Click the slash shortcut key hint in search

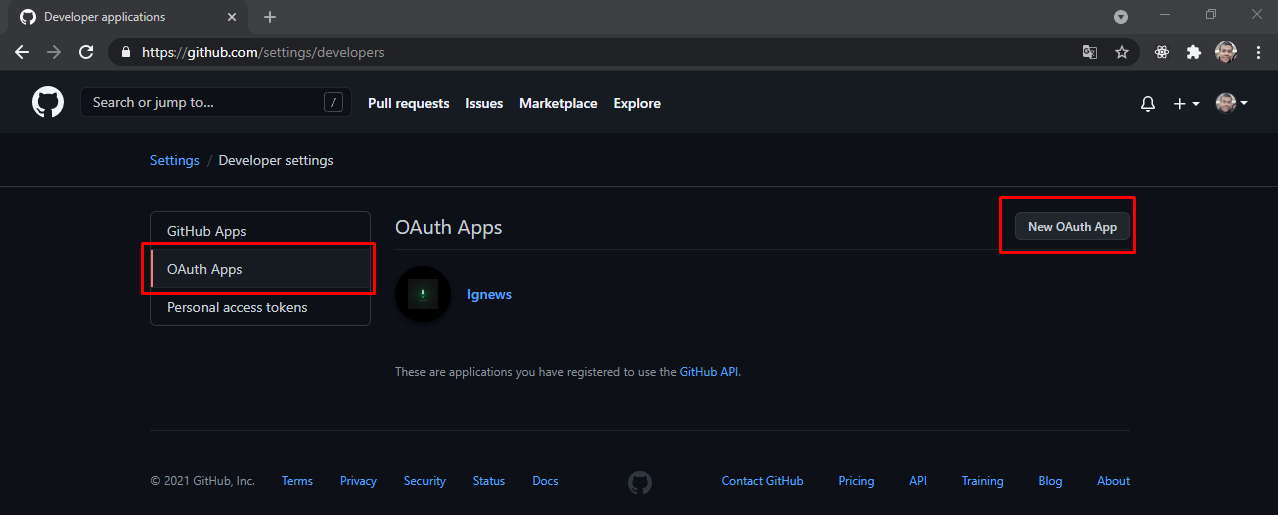334,102
